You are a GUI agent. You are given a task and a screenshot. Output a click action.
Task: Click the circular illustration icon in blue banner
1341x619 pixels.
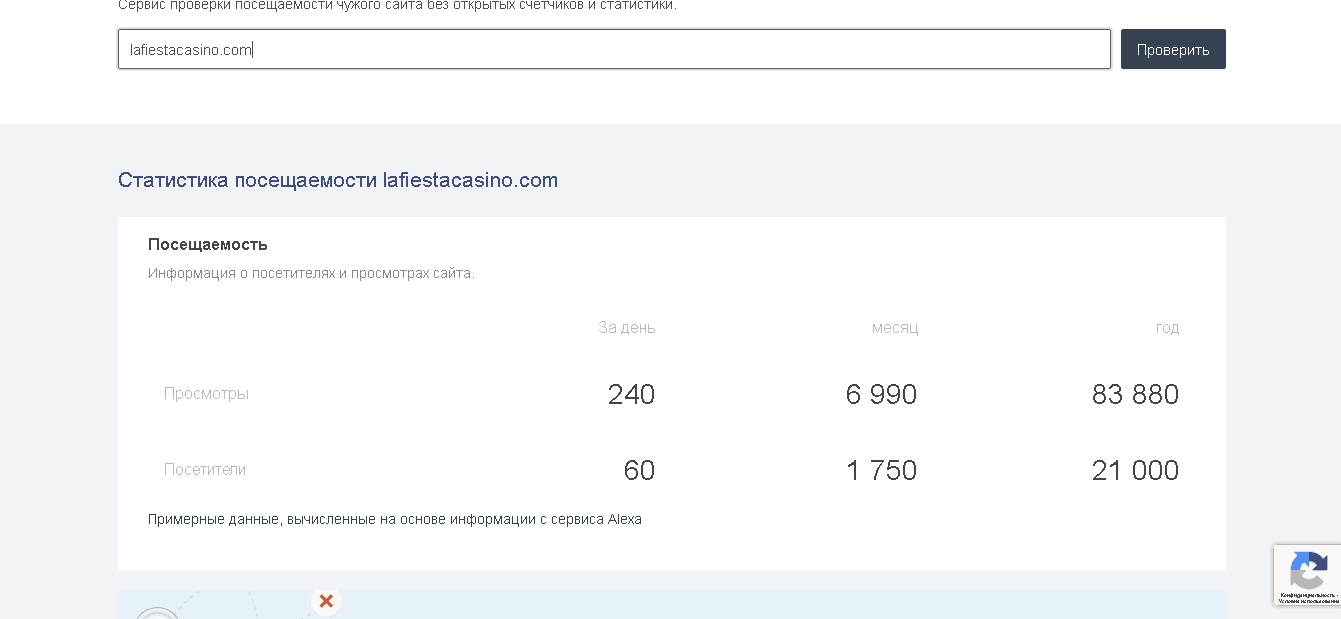[157, 612]
